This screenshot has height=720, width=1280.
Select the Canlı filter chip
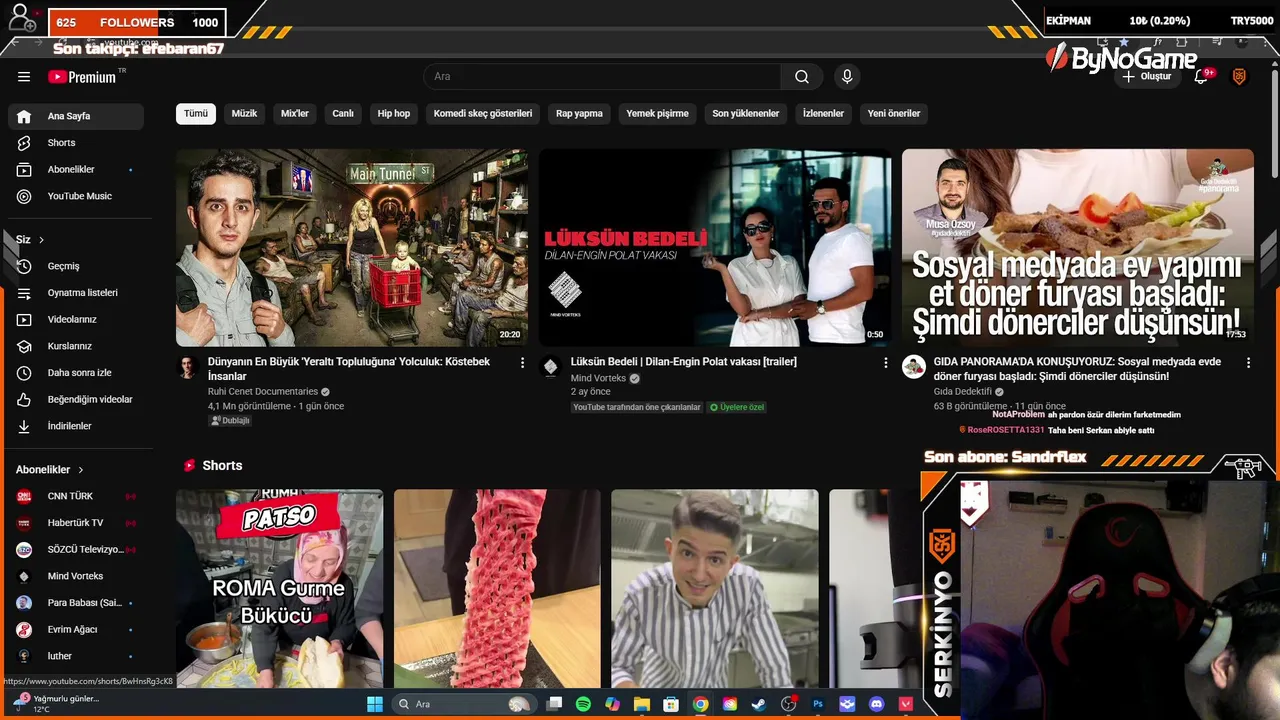(x=343, y=114)
